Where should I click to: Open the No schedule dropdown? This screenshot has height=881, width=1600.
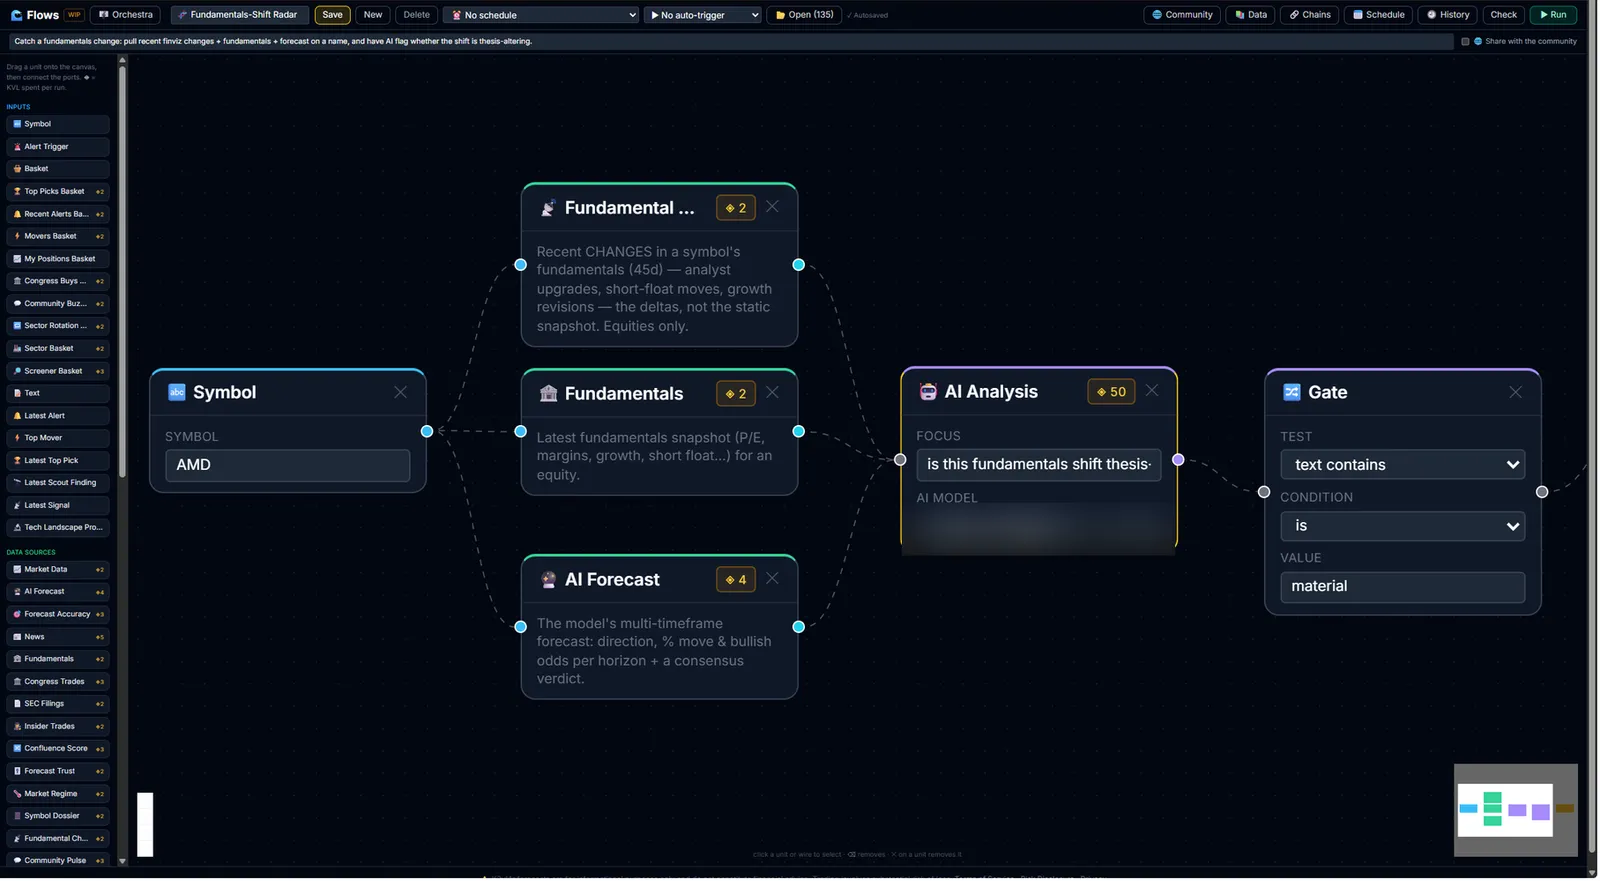coord(541,15)
